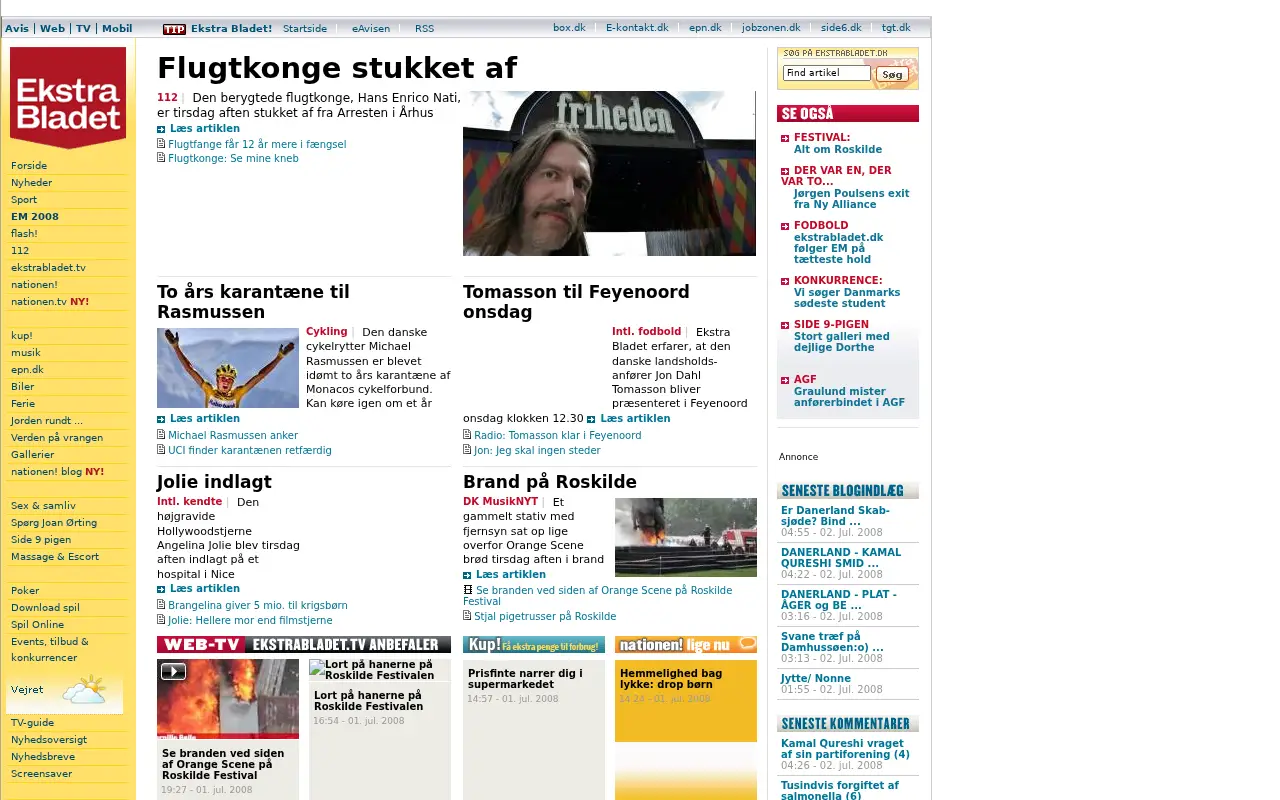
Task: Click arrow icon beside SIDE 9-PIGEN
Action: pos(785,325)
